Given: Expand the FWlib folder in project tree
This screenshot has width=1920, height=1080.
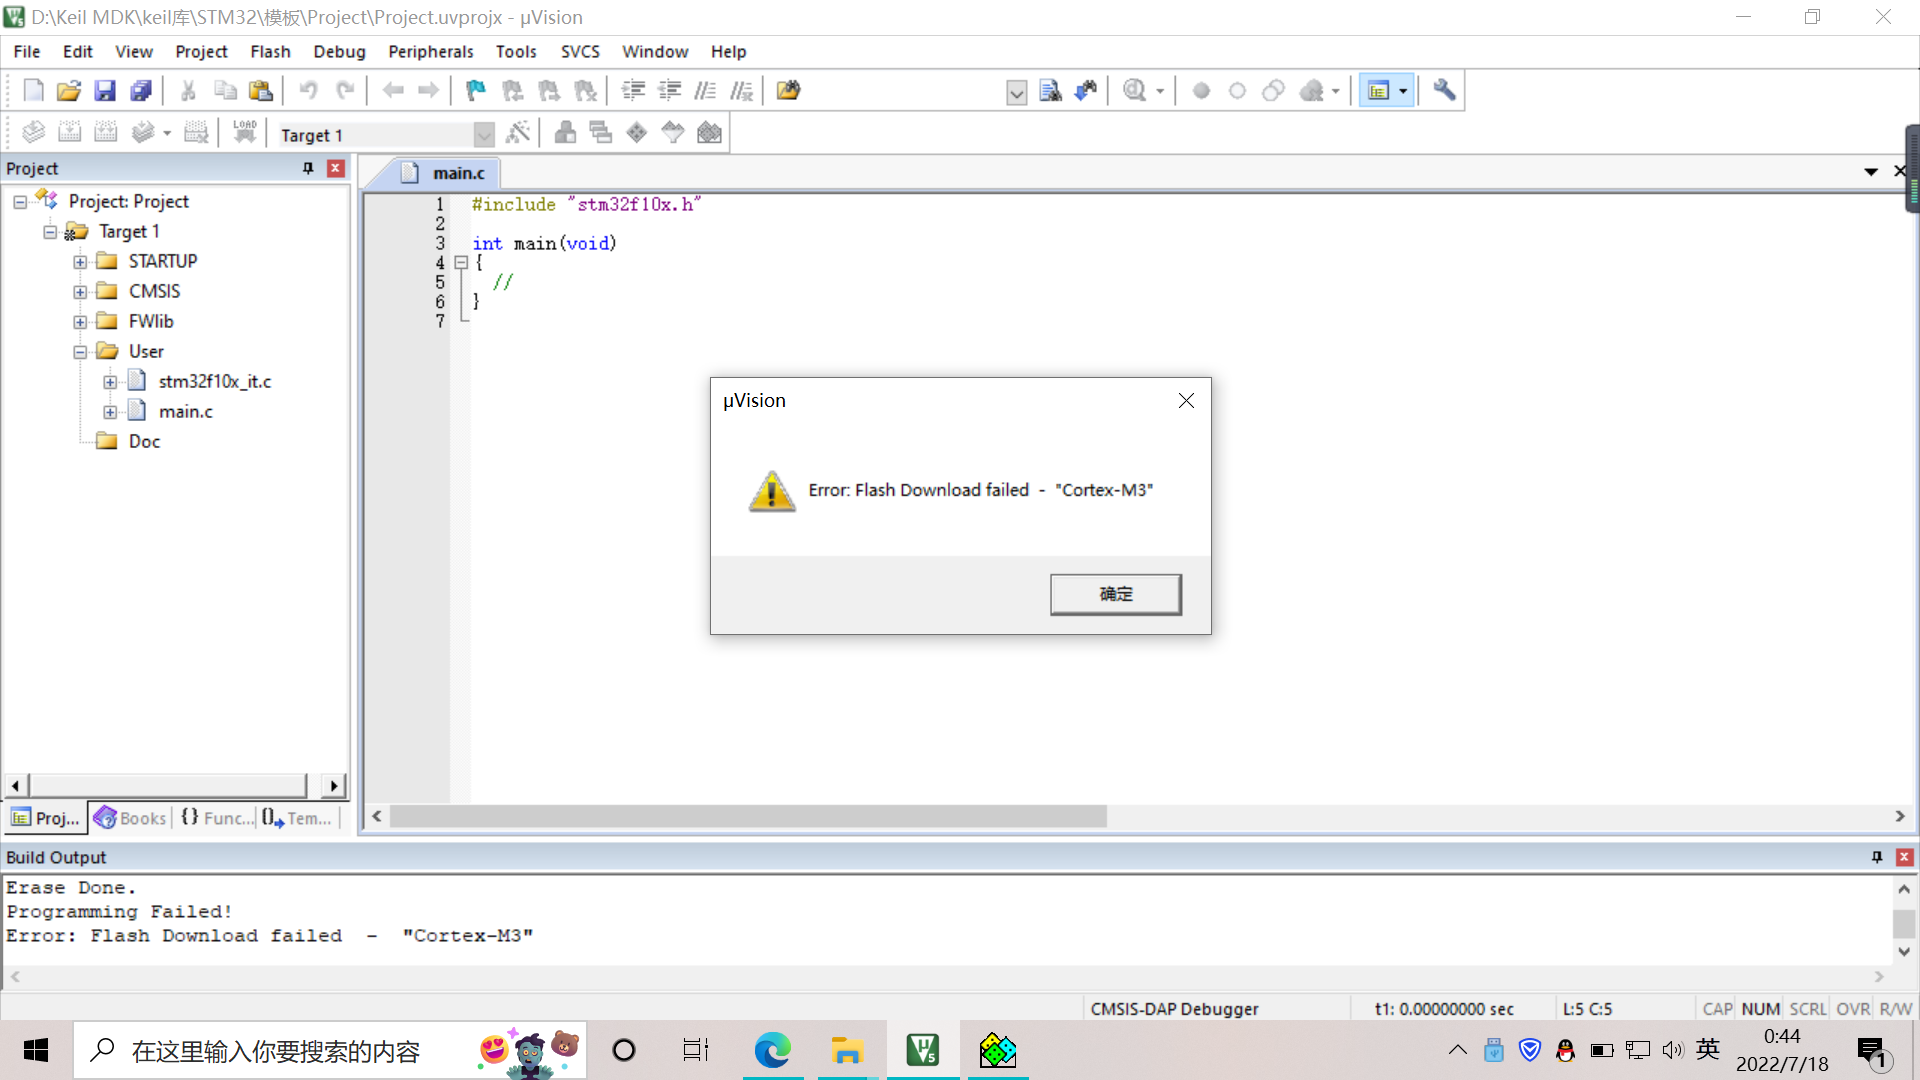Looking at the screenshot, I should pos(80,322).
